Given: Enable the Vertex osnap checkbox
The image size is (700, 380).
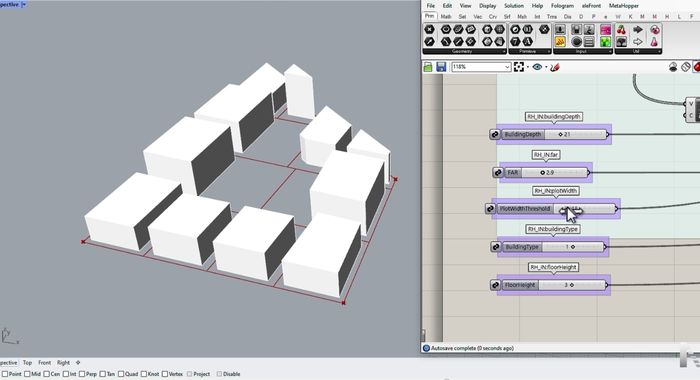Looking at the screenshot, I should coord(165,374).
